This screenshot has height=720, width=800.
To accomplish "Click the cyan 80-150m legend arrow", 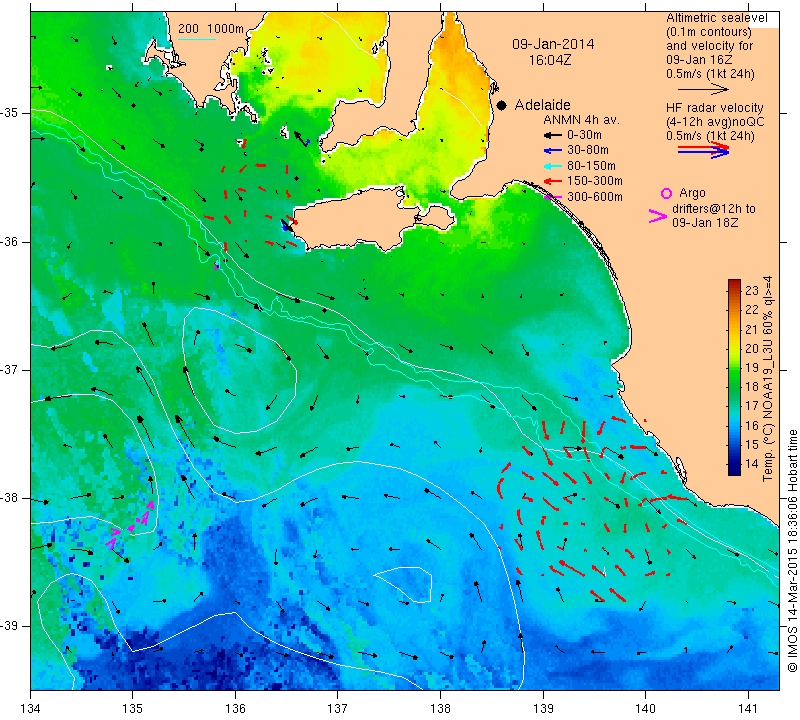I will 553,166.
